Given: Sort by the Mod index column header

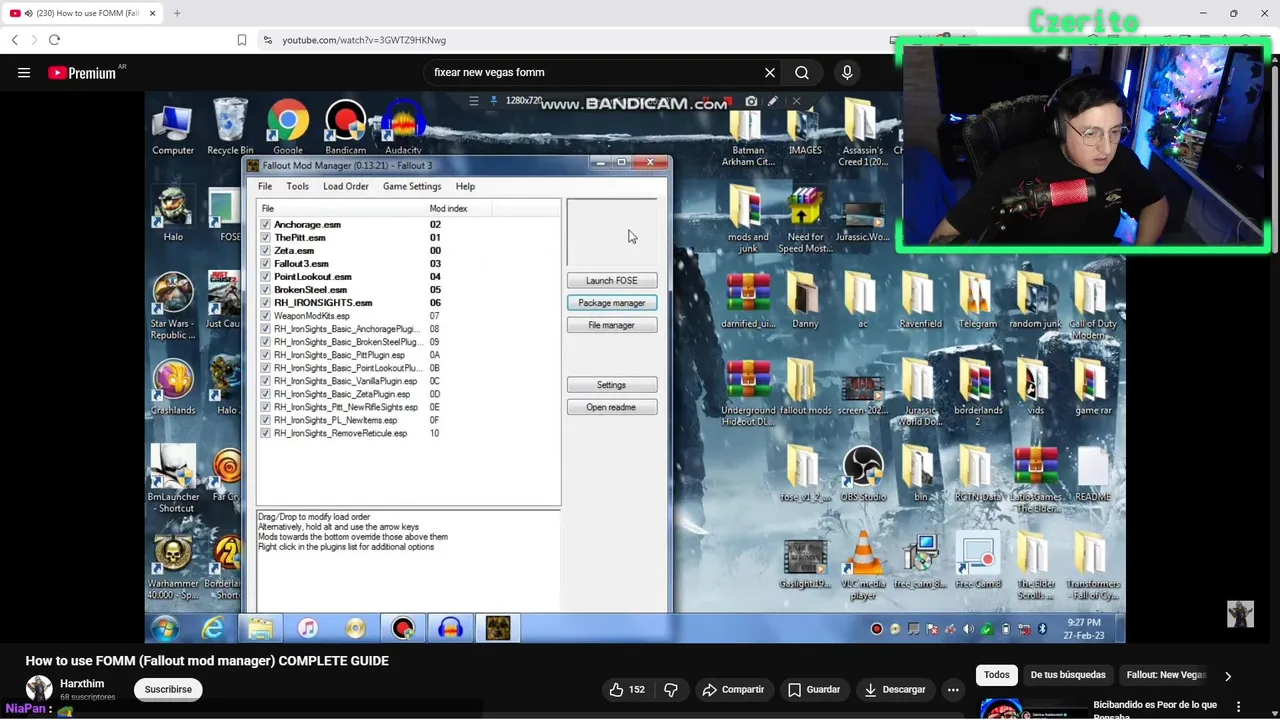Looking at the screenshot, I should [x=459, y=208].
